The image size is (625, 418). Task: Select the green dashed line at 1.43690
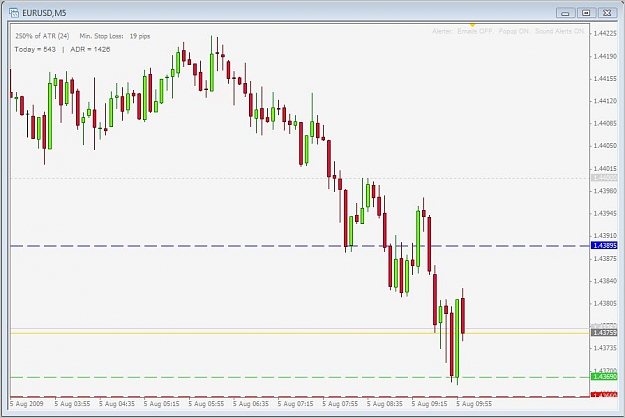click(300, 377)
